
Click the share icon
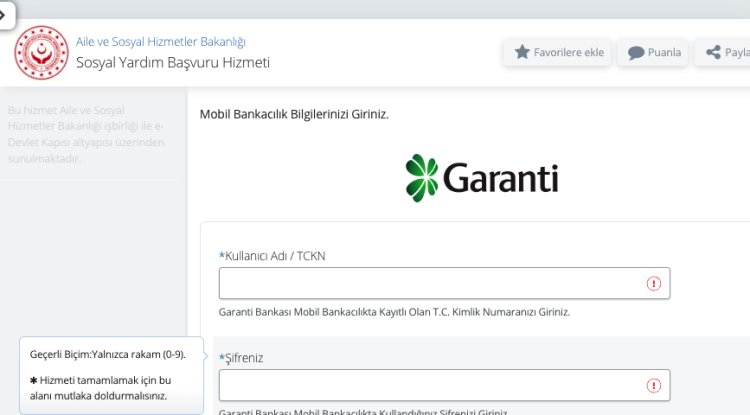(713, 52)
